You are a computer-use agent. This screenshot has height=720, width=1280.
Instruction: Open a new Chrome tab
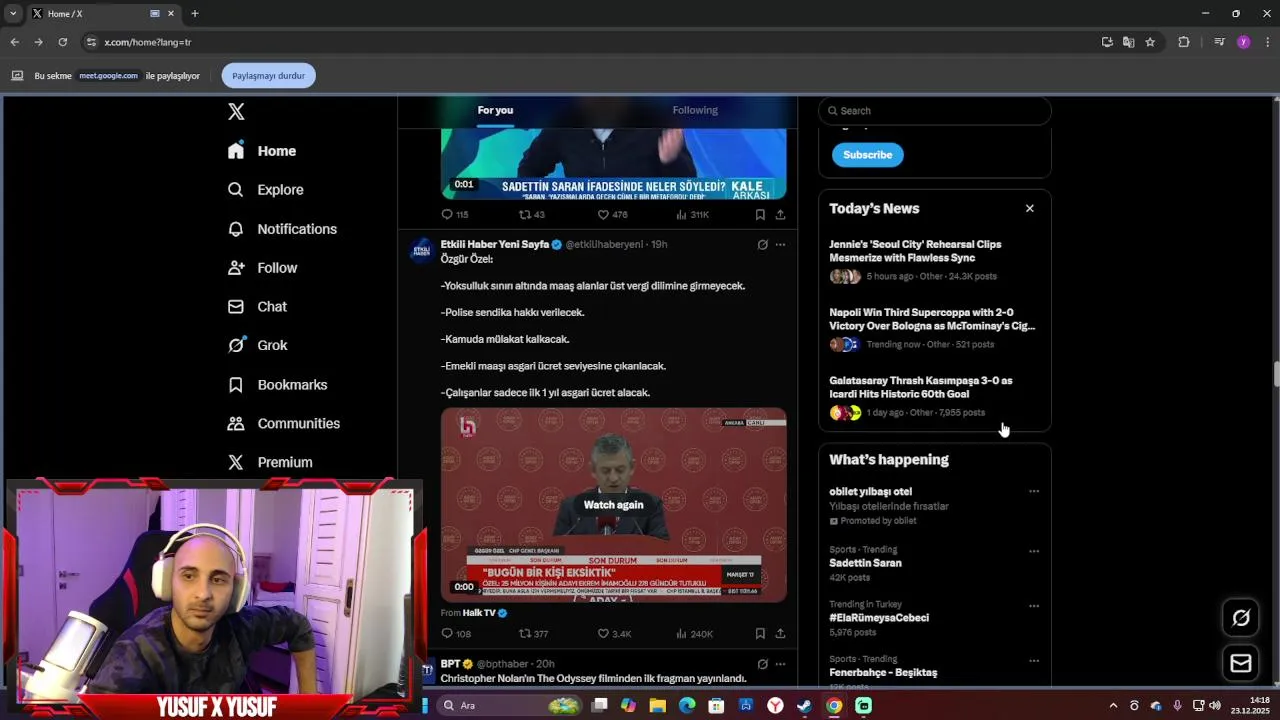tap(195, 14)
